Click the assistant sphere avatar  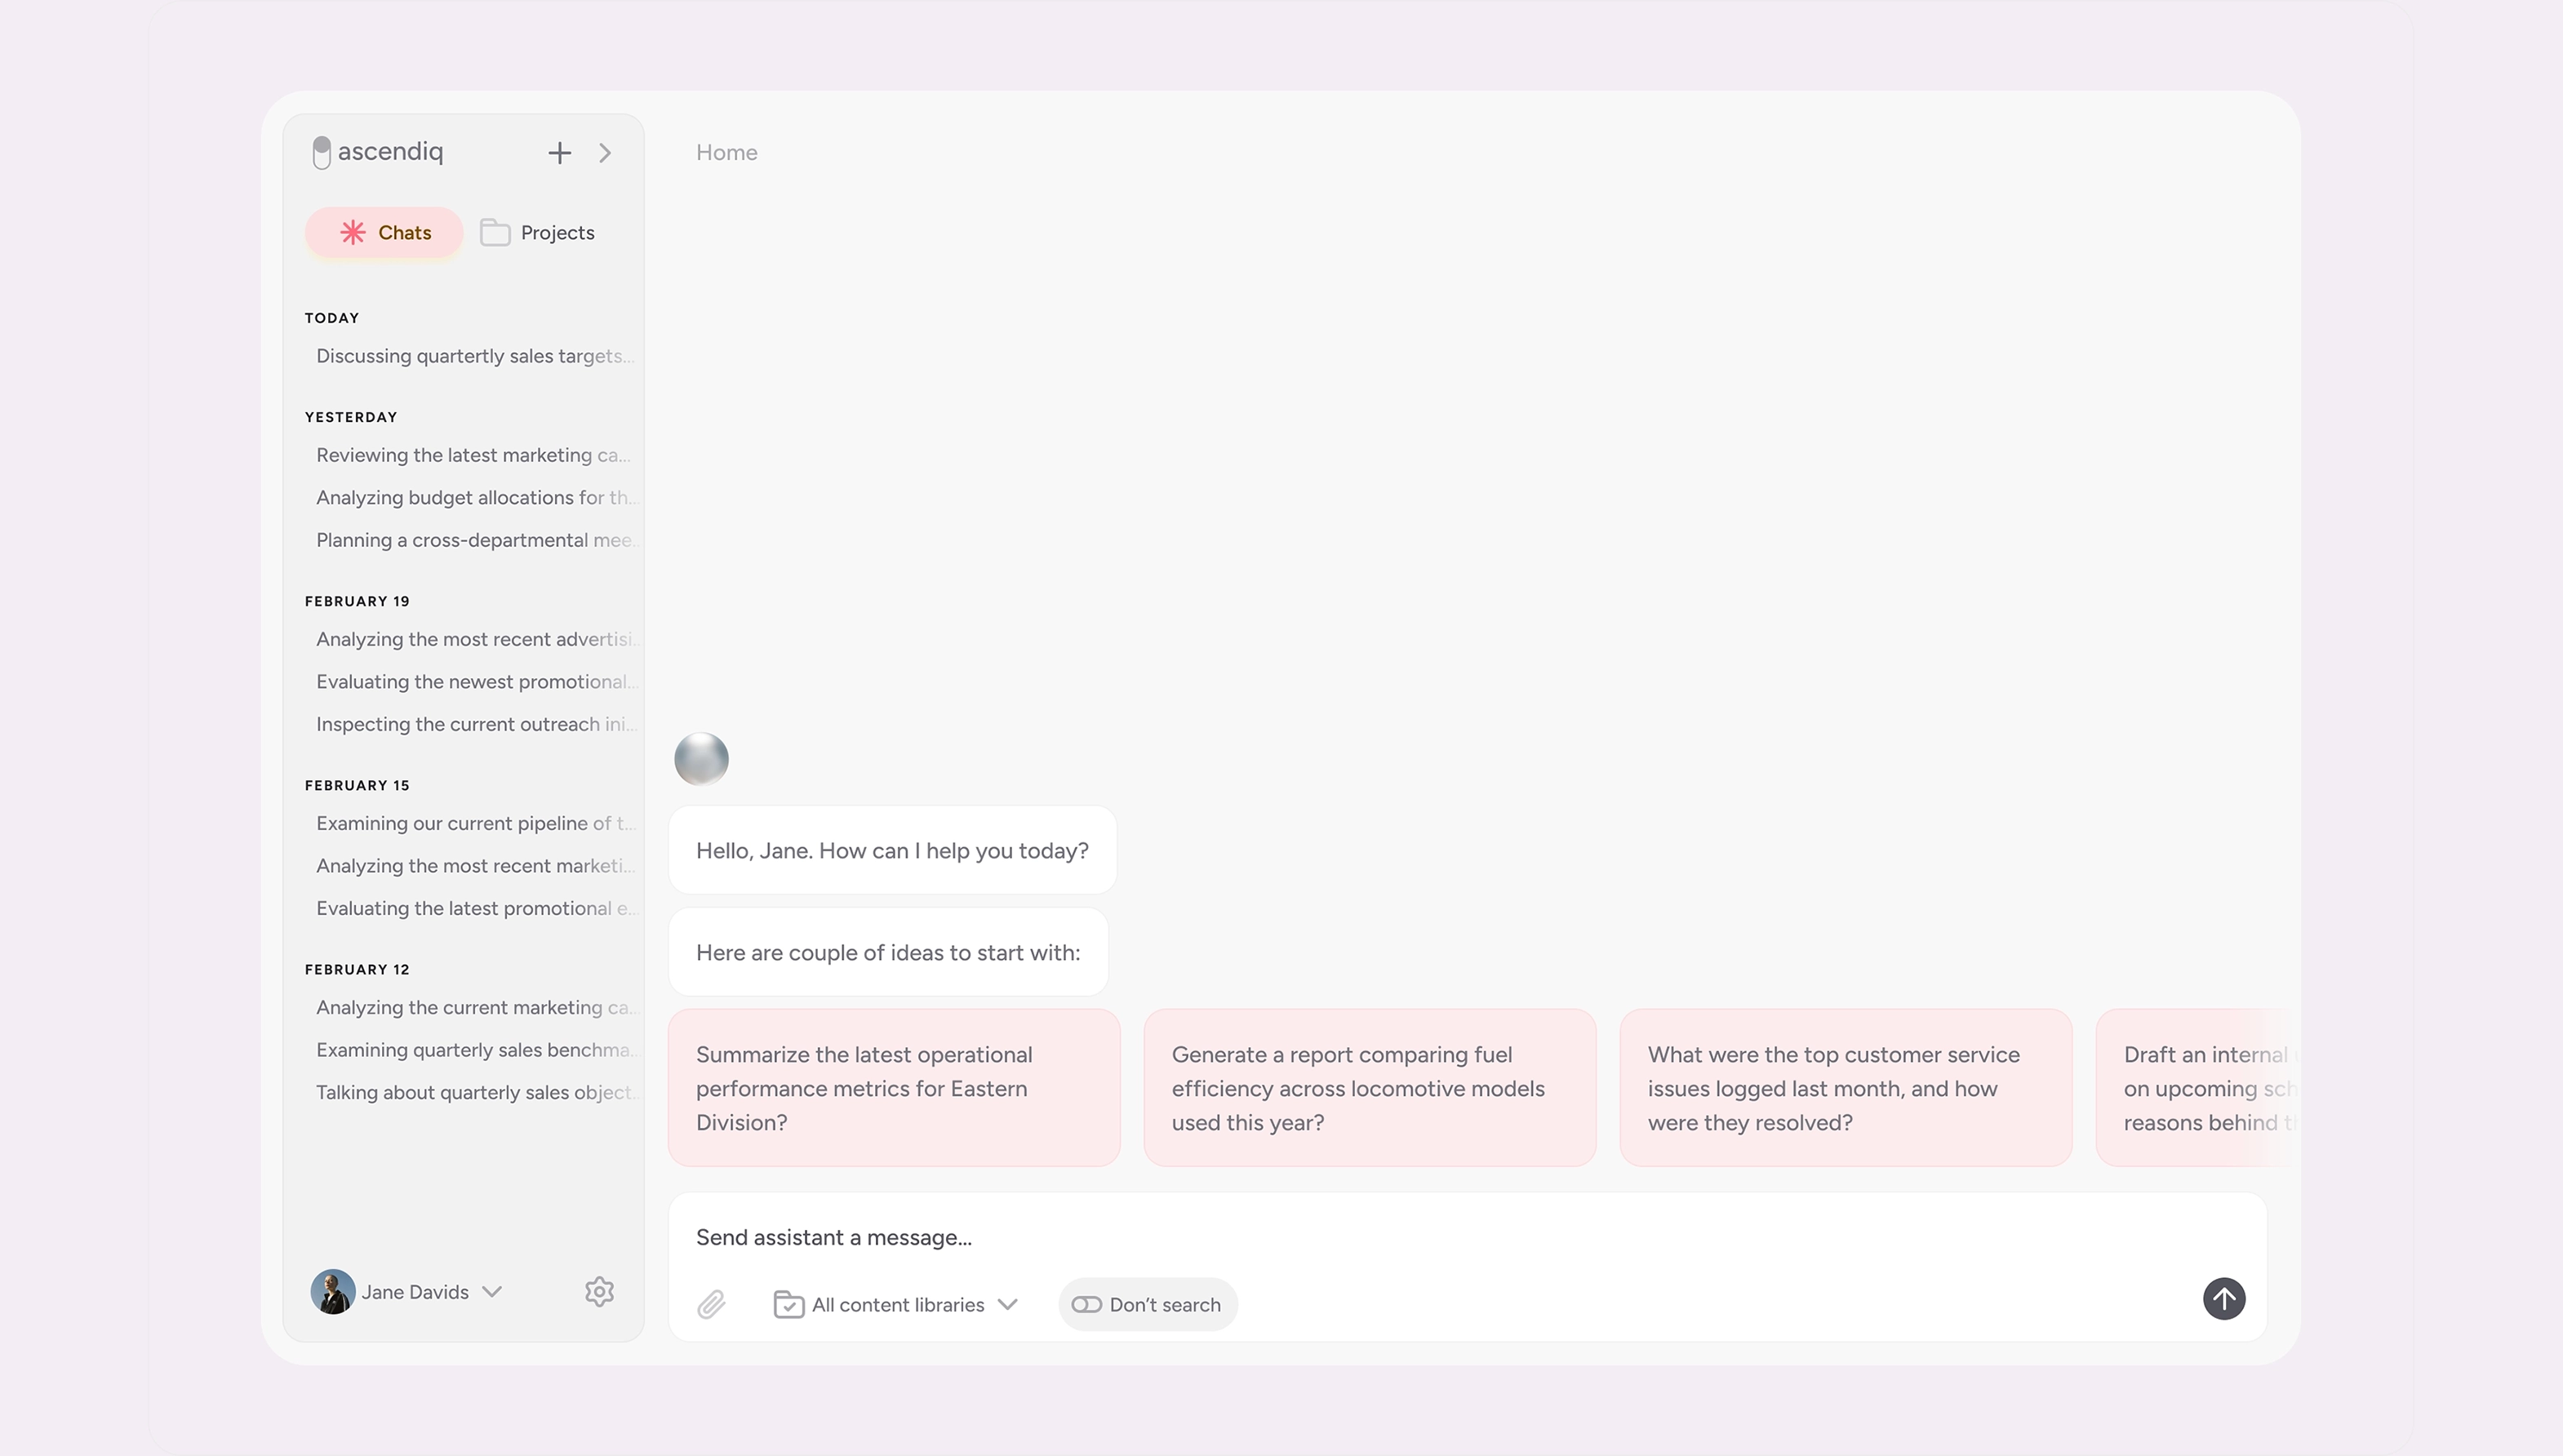click(701, 759)
